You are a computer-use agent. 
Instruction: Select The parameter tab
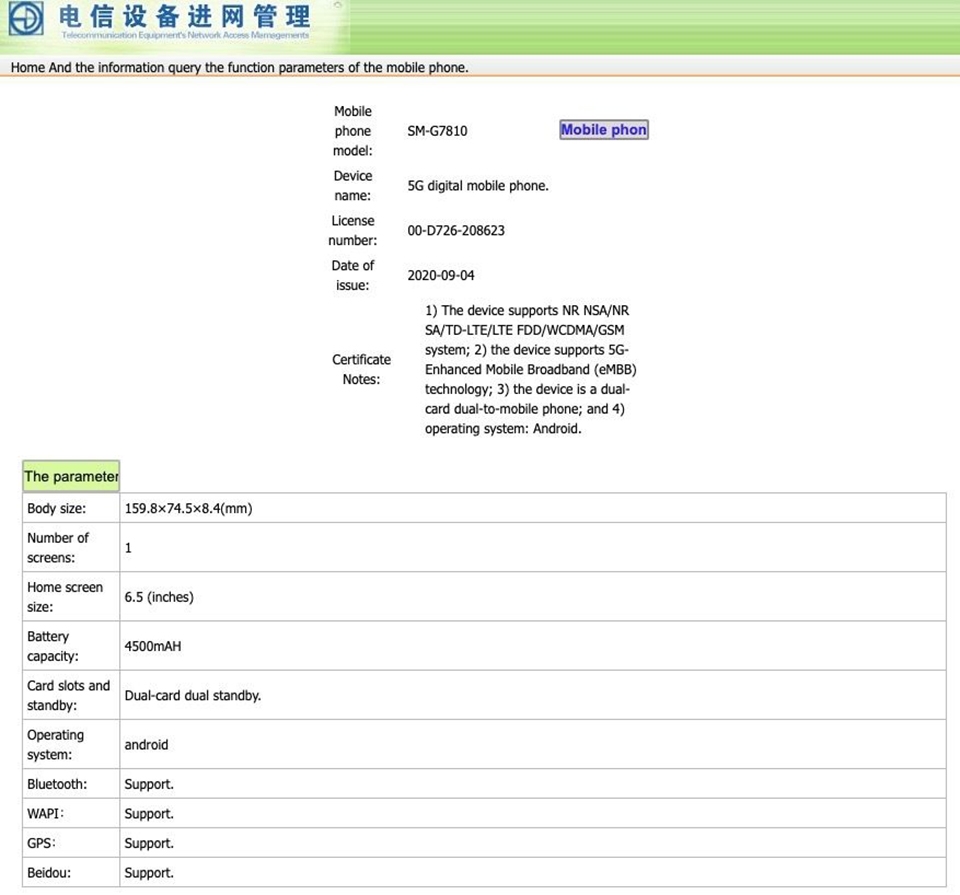tap(71, 476)
